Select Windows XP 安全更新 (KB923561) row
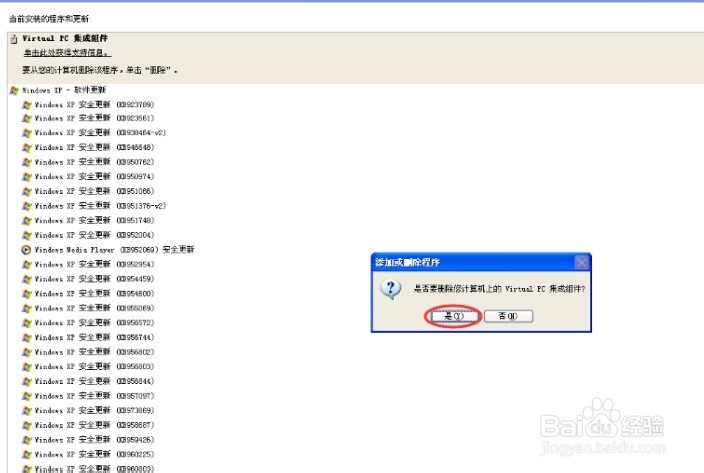Screen dimensions: 704x473 (x=88, y=118)
